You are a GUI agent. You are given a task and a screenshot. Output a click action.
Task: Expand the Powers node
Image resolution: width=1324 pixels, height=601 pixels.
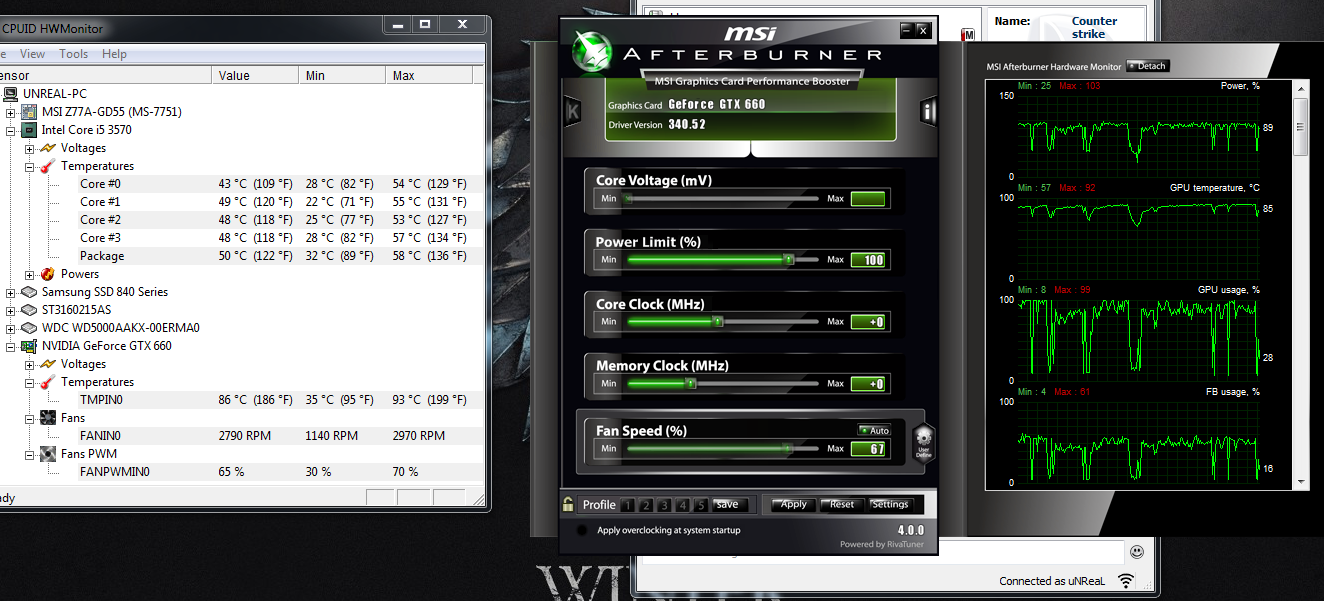29,274
